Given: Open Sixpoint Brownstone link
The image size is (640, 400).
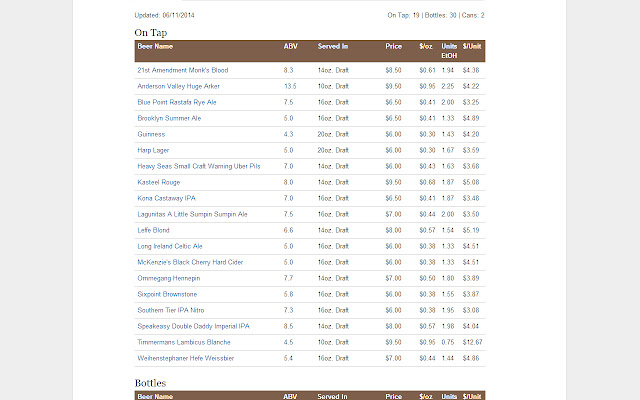Looking at the screenshot, I should (x=167, y=294).
